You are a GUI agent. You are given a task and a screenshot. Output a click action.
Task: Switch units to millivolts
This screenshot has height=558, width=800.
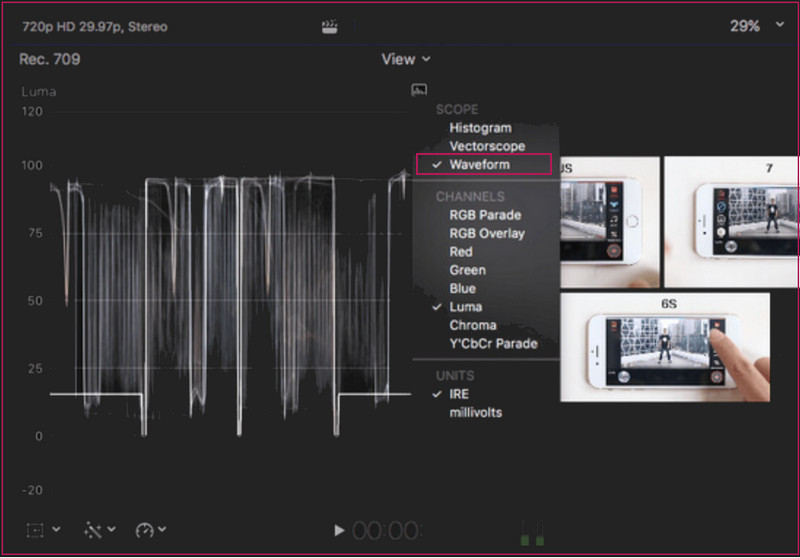[476, 413]
